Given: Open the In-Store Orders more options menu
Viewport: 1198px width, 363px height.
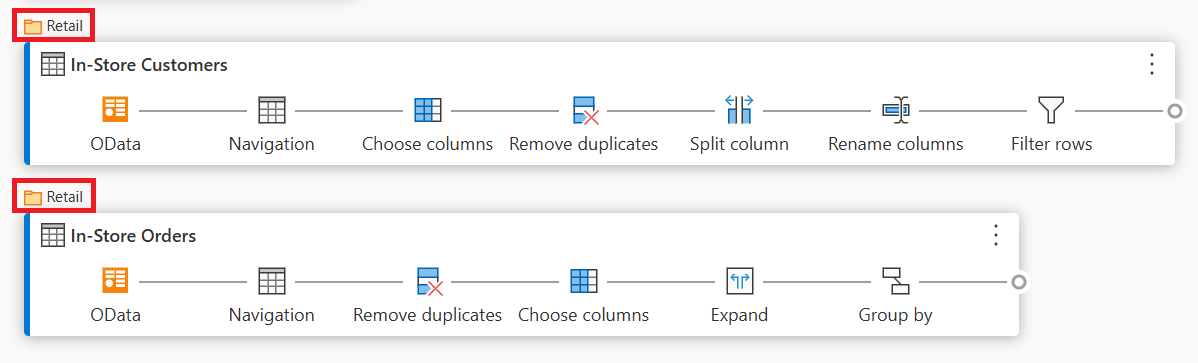Looking at the screenshot, I should click(996, 235).
